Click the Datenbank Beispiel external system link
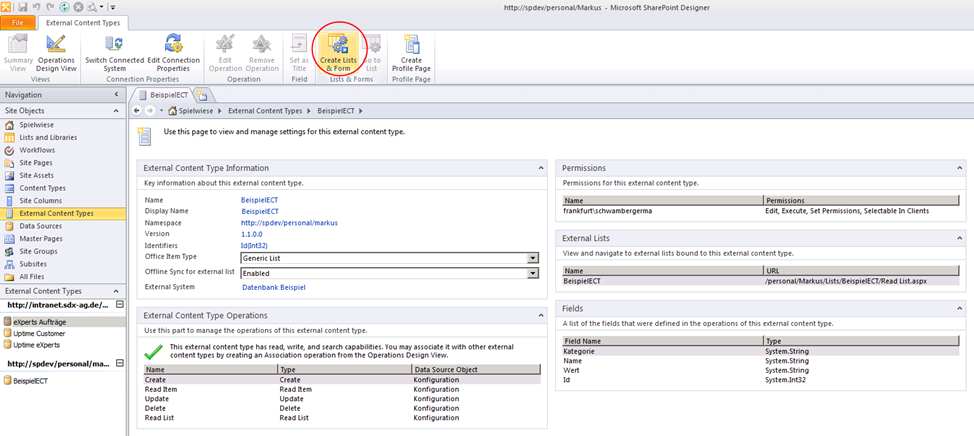Viewport: 974px width, 436px height. (273, 287)
